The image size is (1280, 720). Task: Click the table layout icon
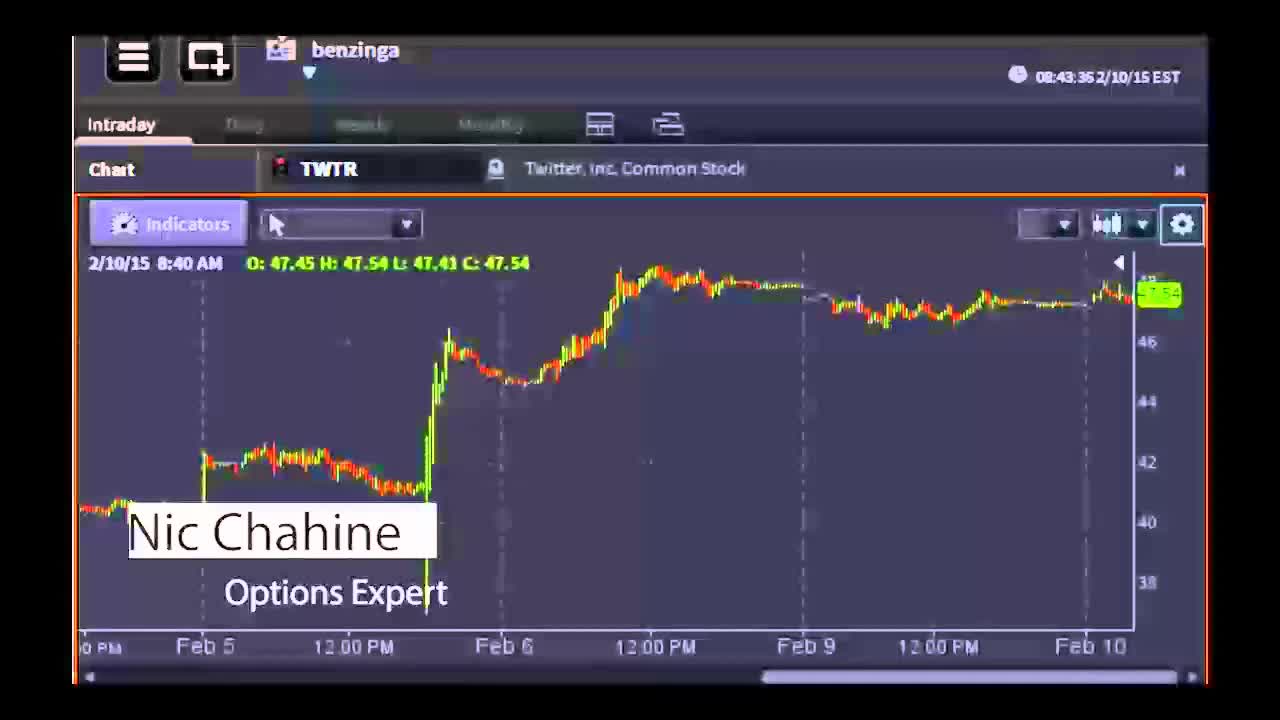coord(600,125)
